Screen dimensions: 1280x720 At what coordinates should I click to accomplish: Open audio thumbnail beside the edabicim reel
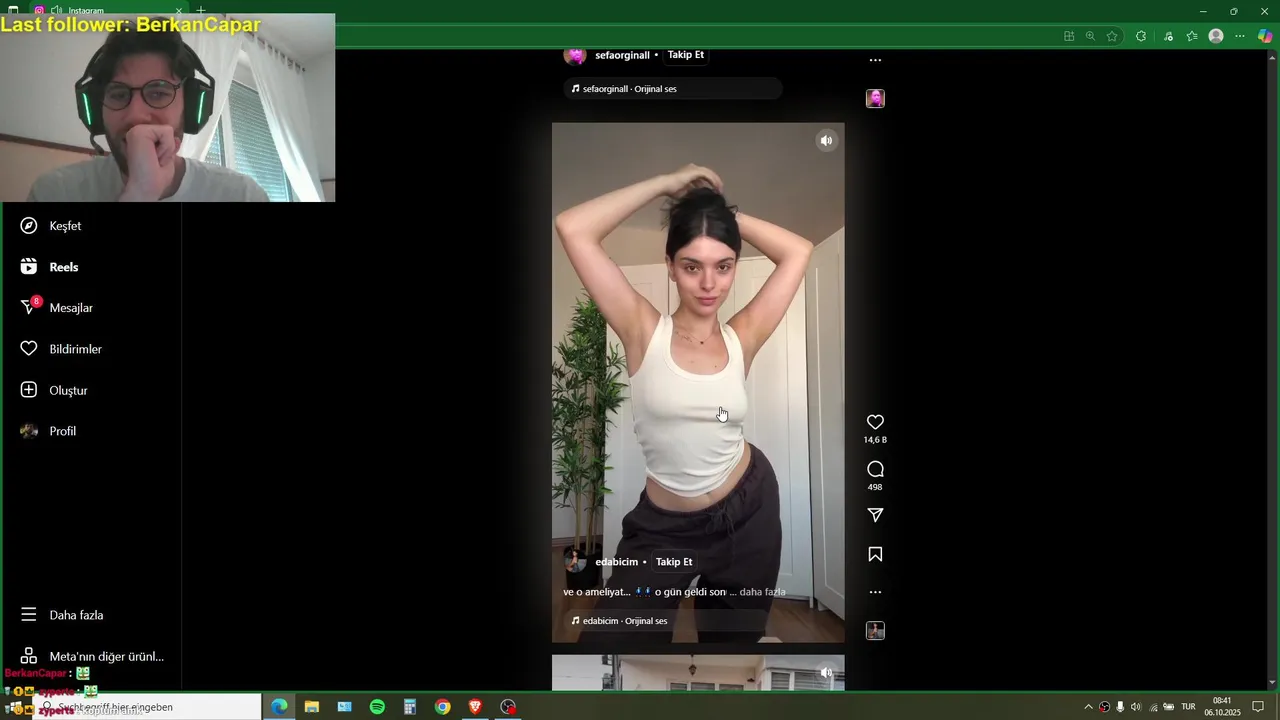875,631
